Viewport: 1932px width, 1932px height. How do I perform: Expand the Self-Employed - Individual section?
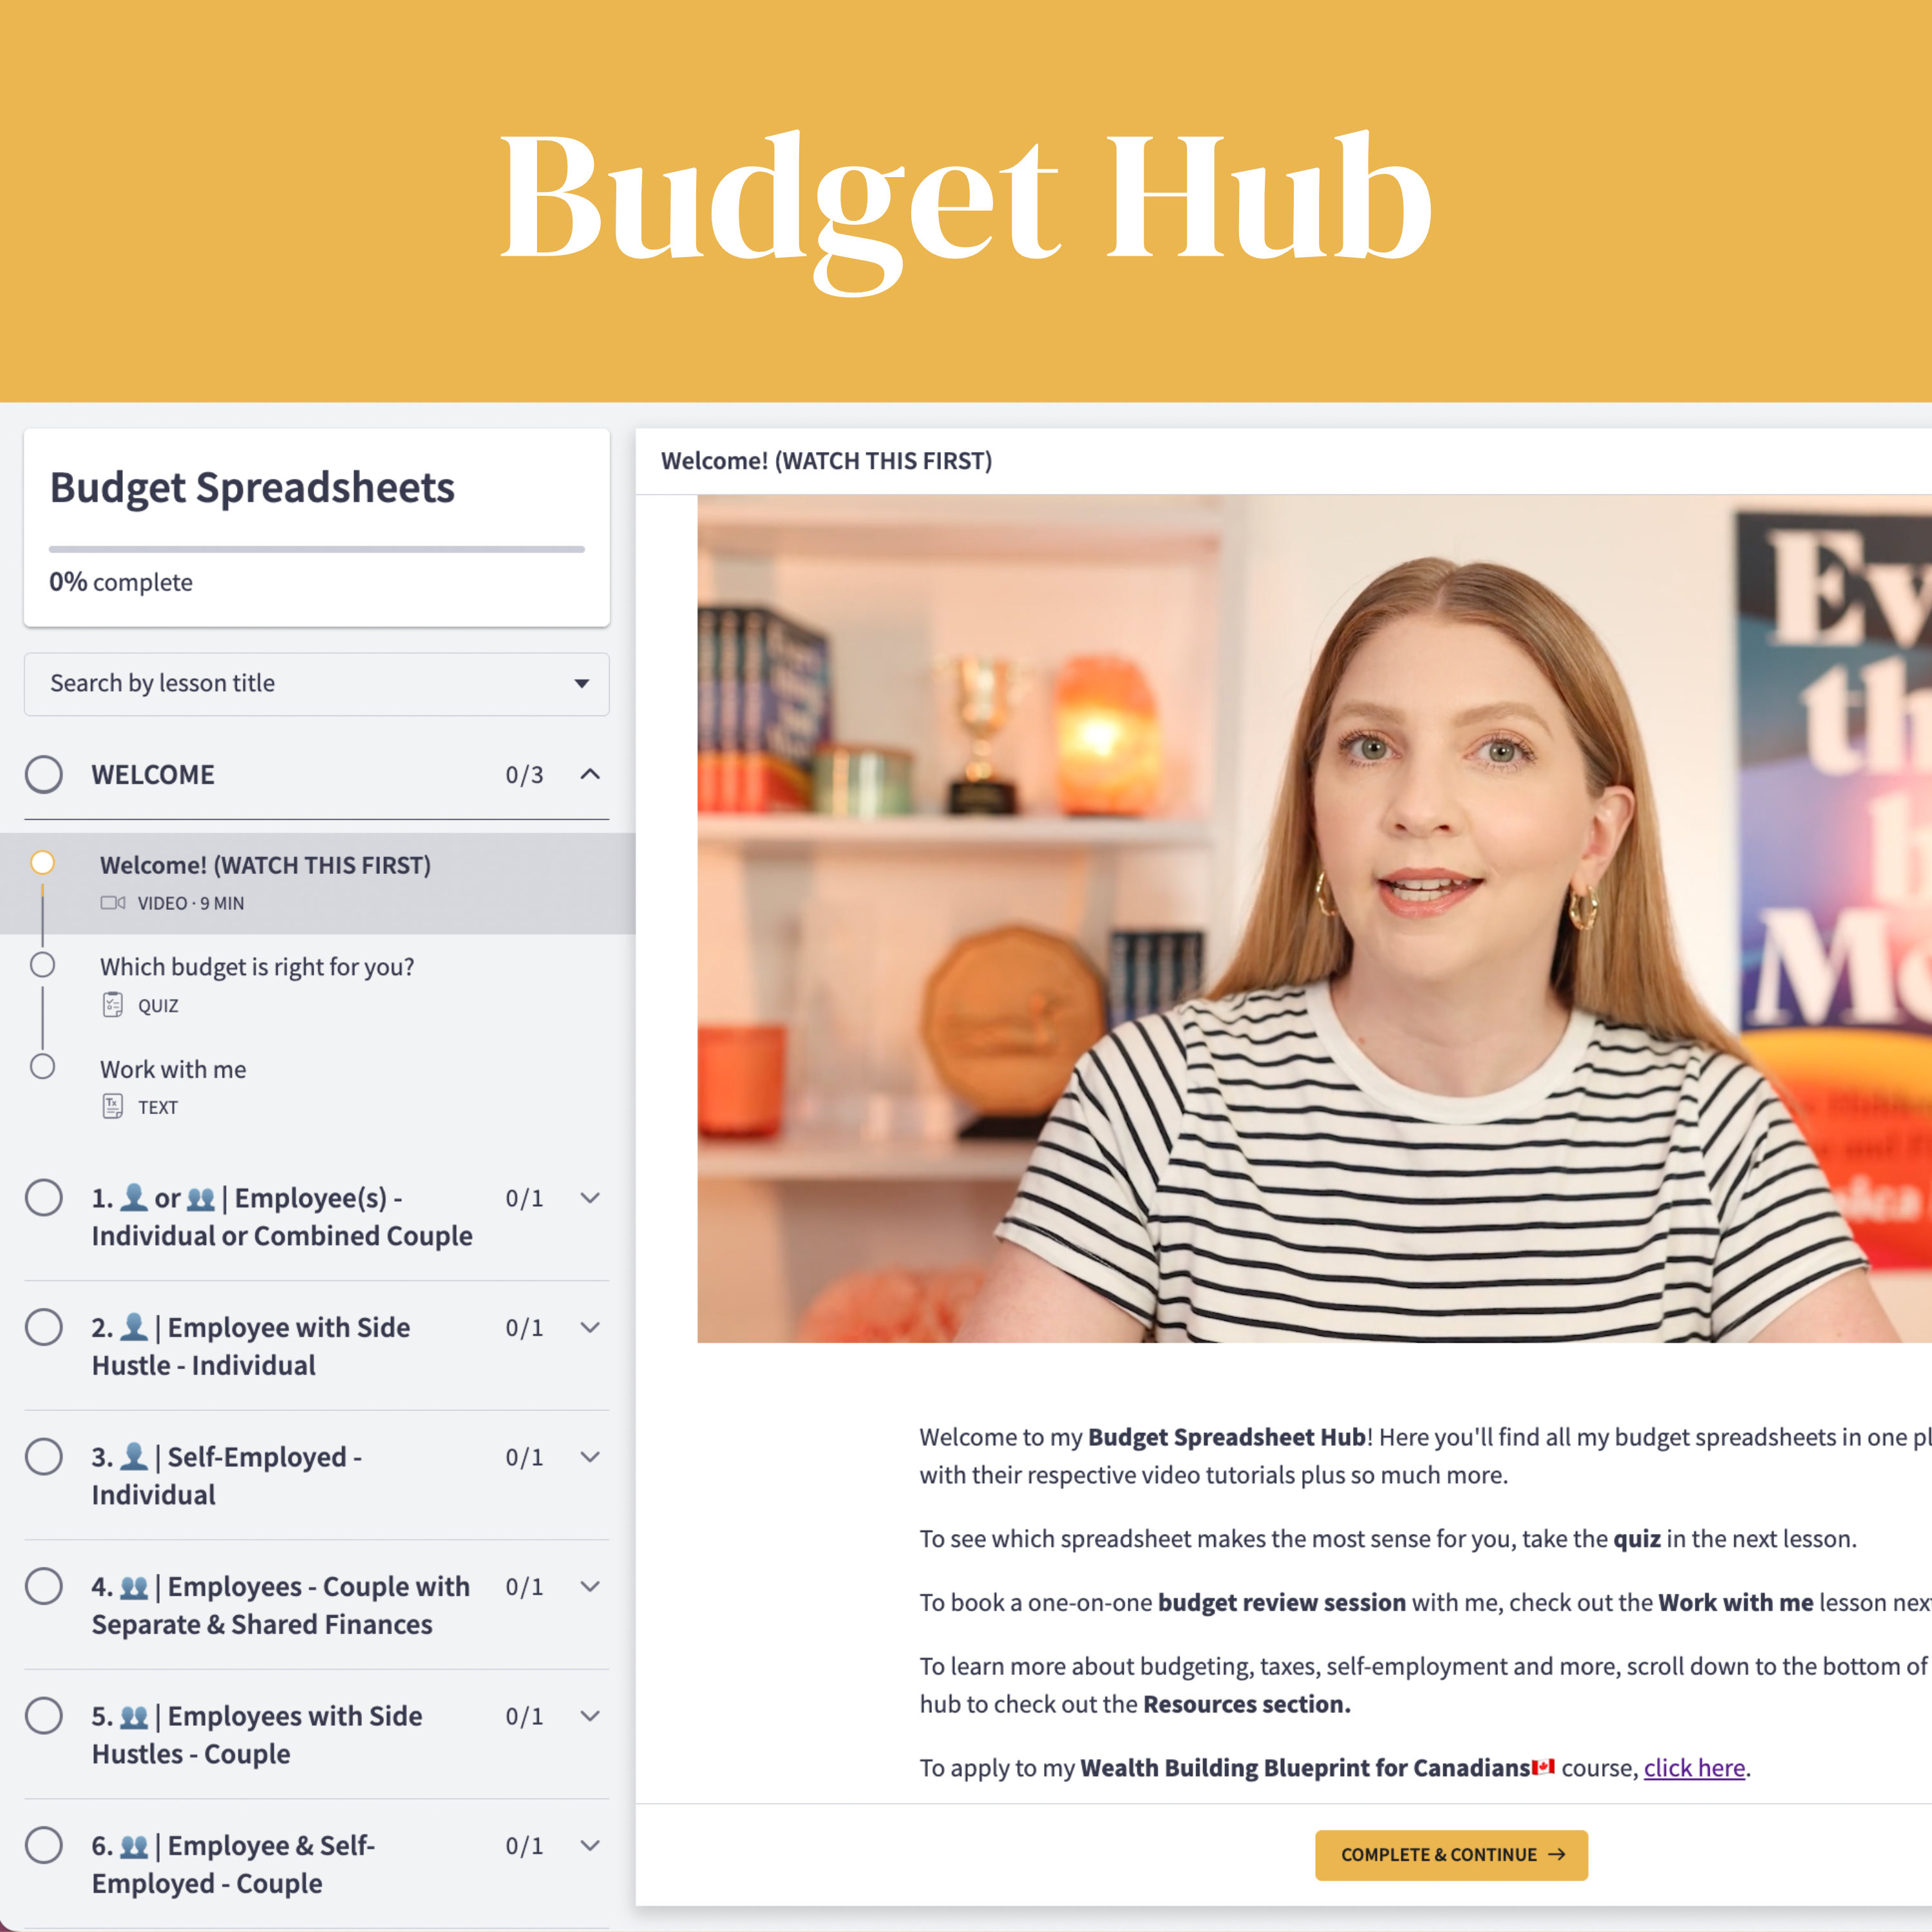pos(590,1457)
